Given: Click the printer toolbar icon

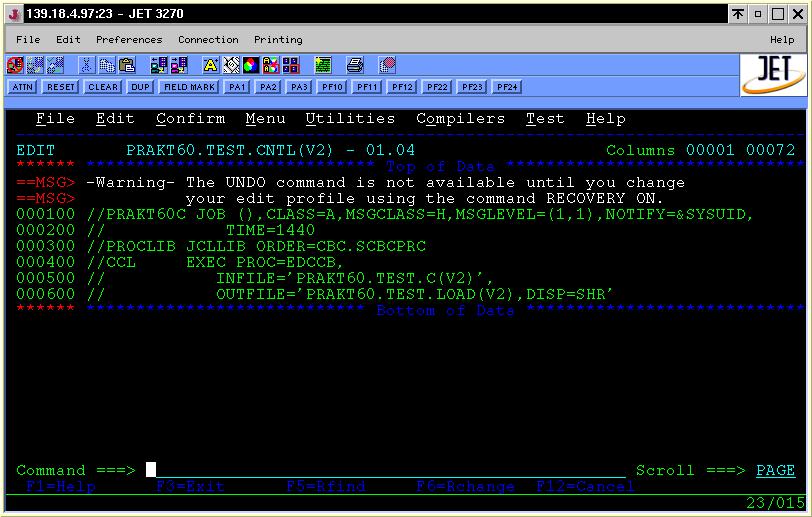Looking at the screenshot, I should tap(355, 66).
